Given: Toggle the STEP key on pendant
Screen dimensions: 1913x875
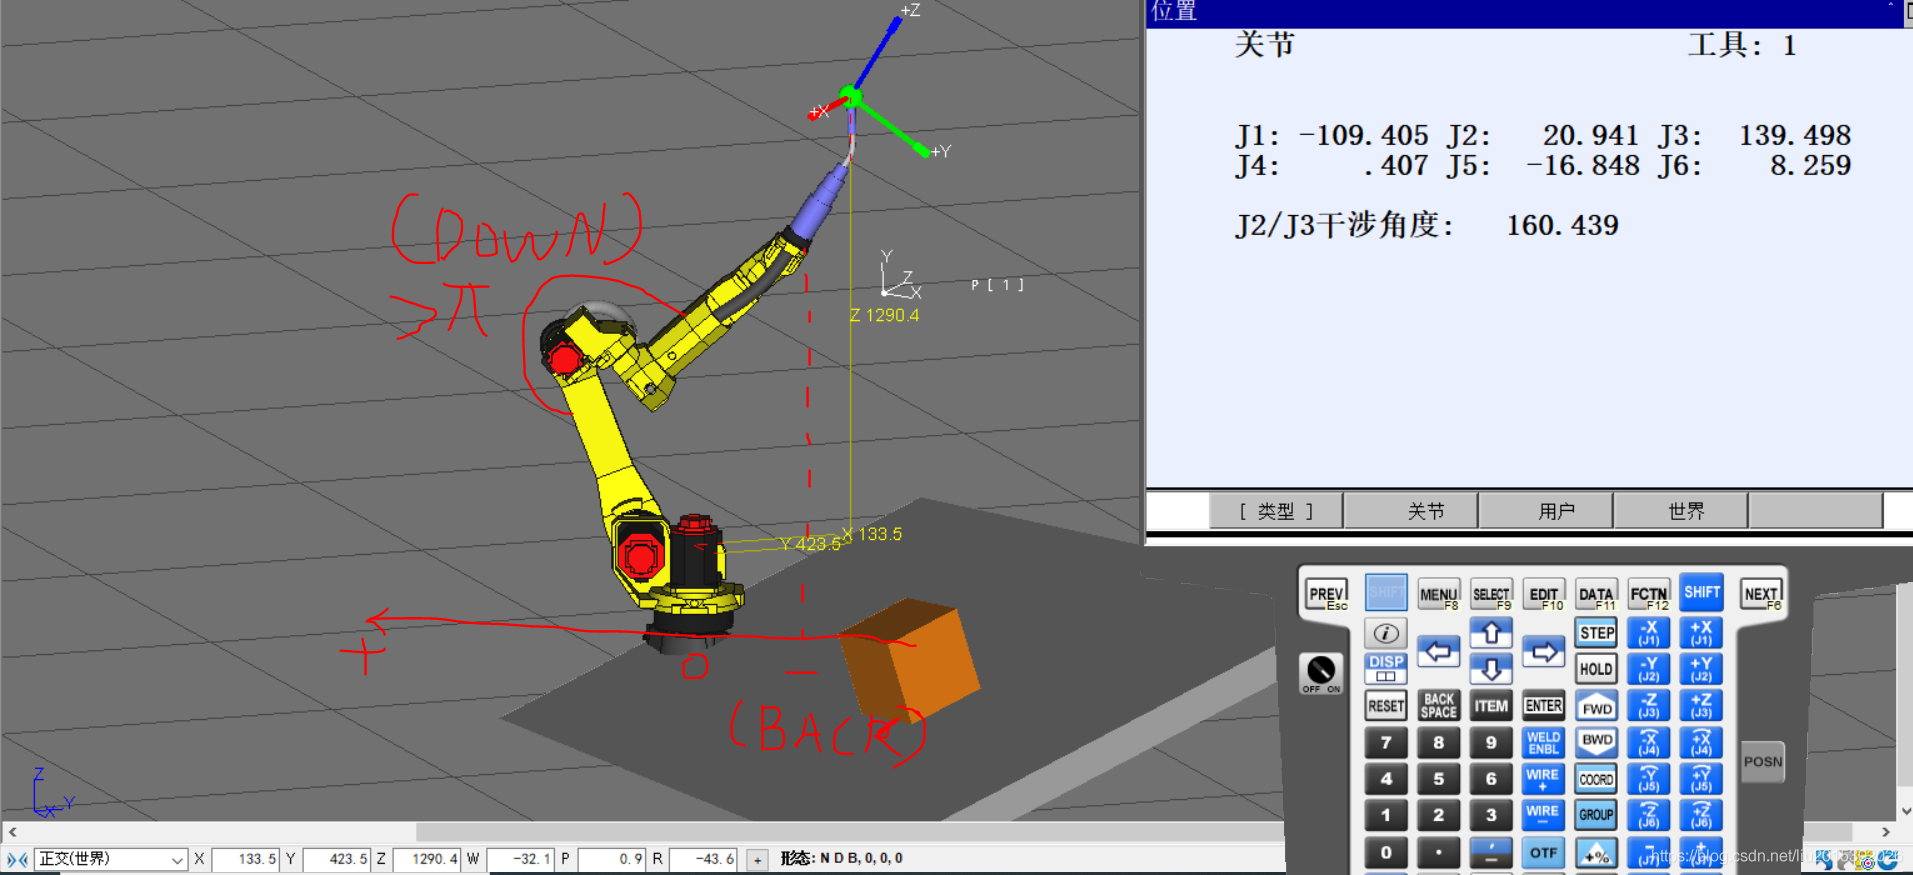Looking at the screenshot, I should pos(1596,632).
